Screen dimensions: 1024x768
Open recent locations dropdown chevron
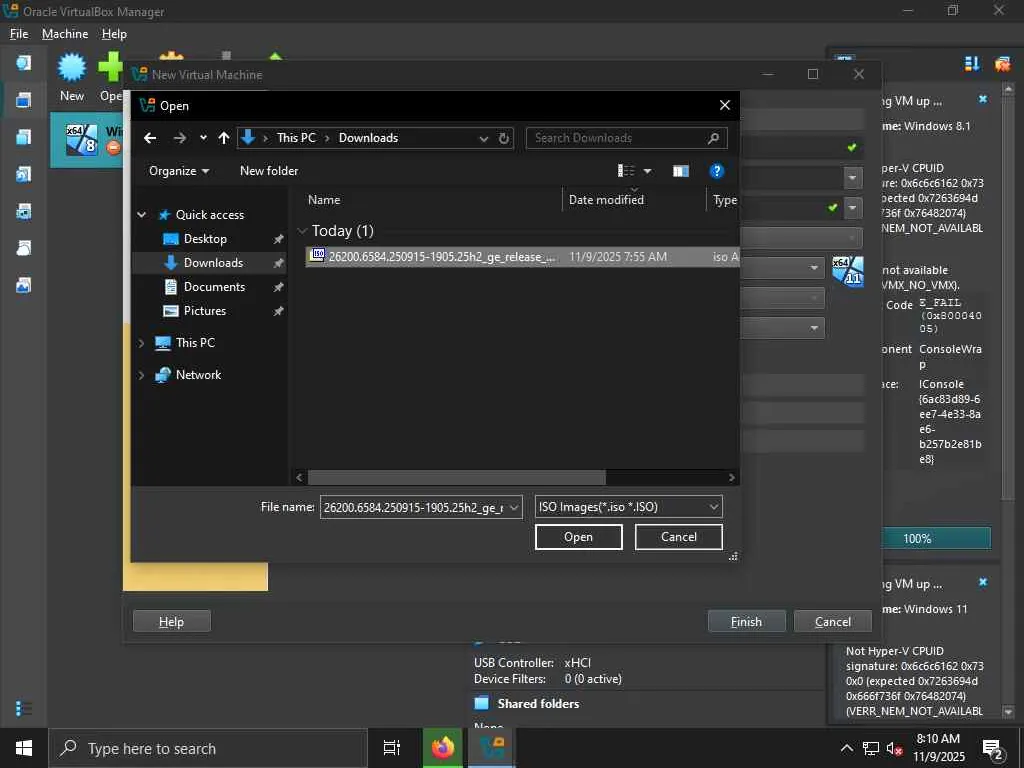point(203,138)
